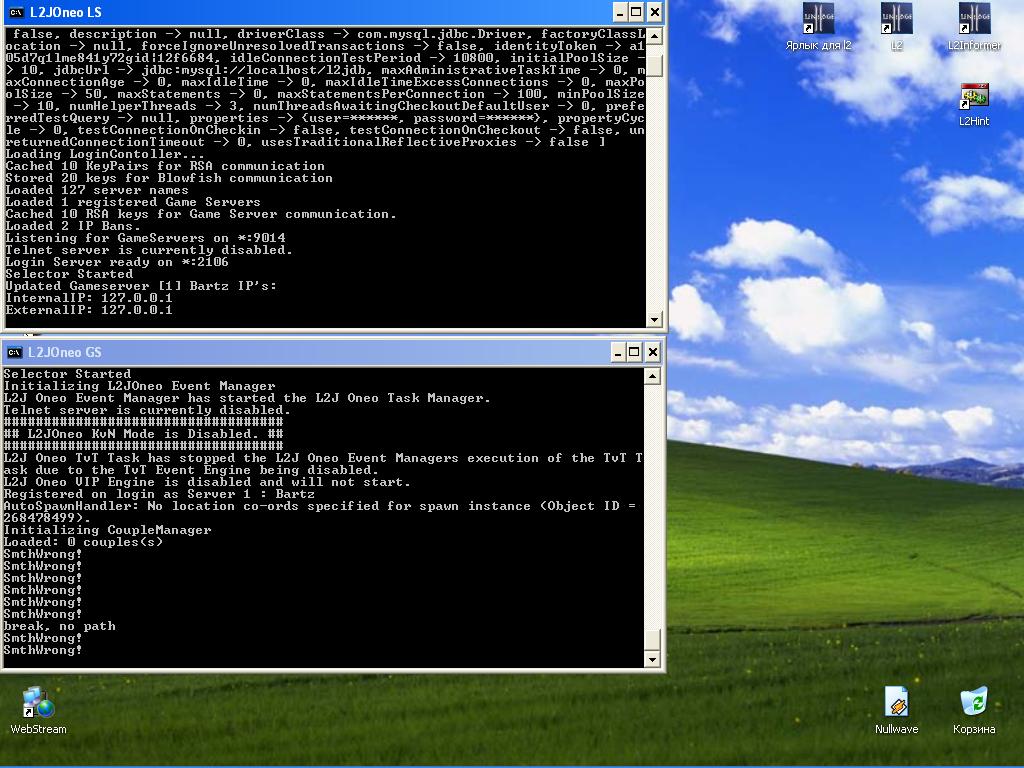The width and height of the screenshot is (1024, 768).
Task: Click the scroll down arrow in L2JOneo LS
Action: click(x=654, y=319)
